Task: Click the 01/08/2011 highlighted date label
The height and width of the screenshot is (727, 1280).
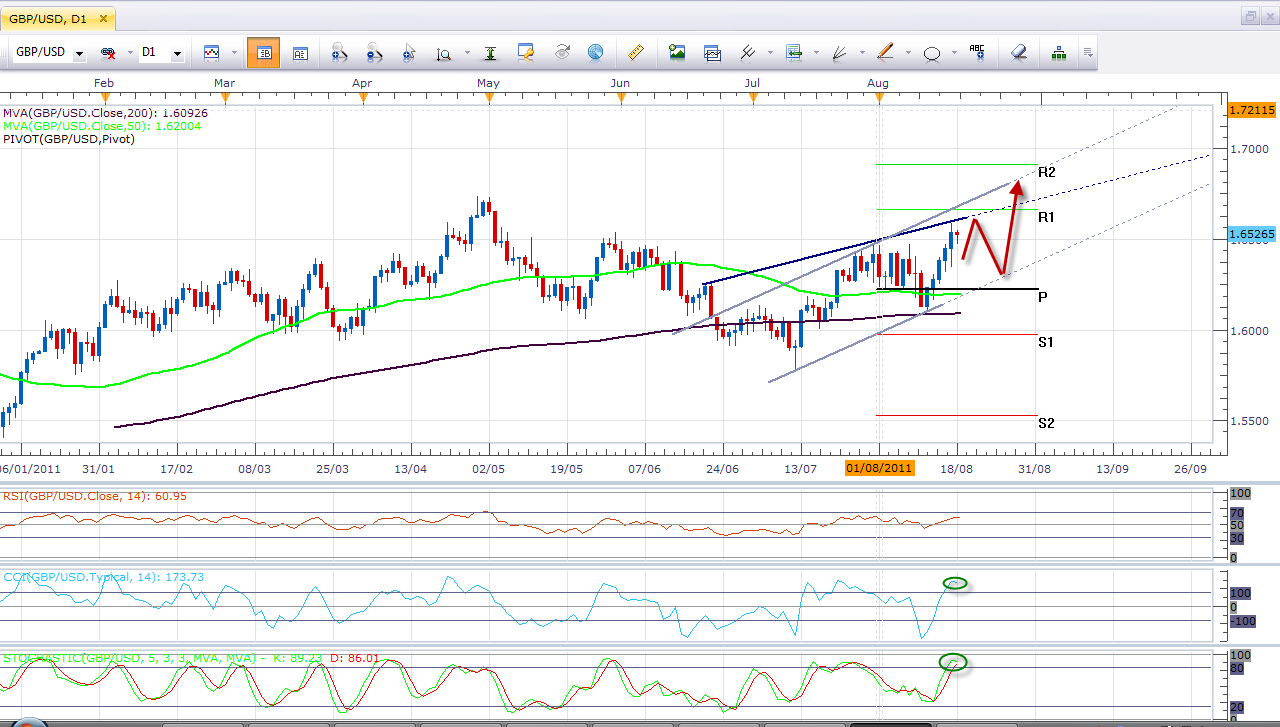Action: coord(879,467)
